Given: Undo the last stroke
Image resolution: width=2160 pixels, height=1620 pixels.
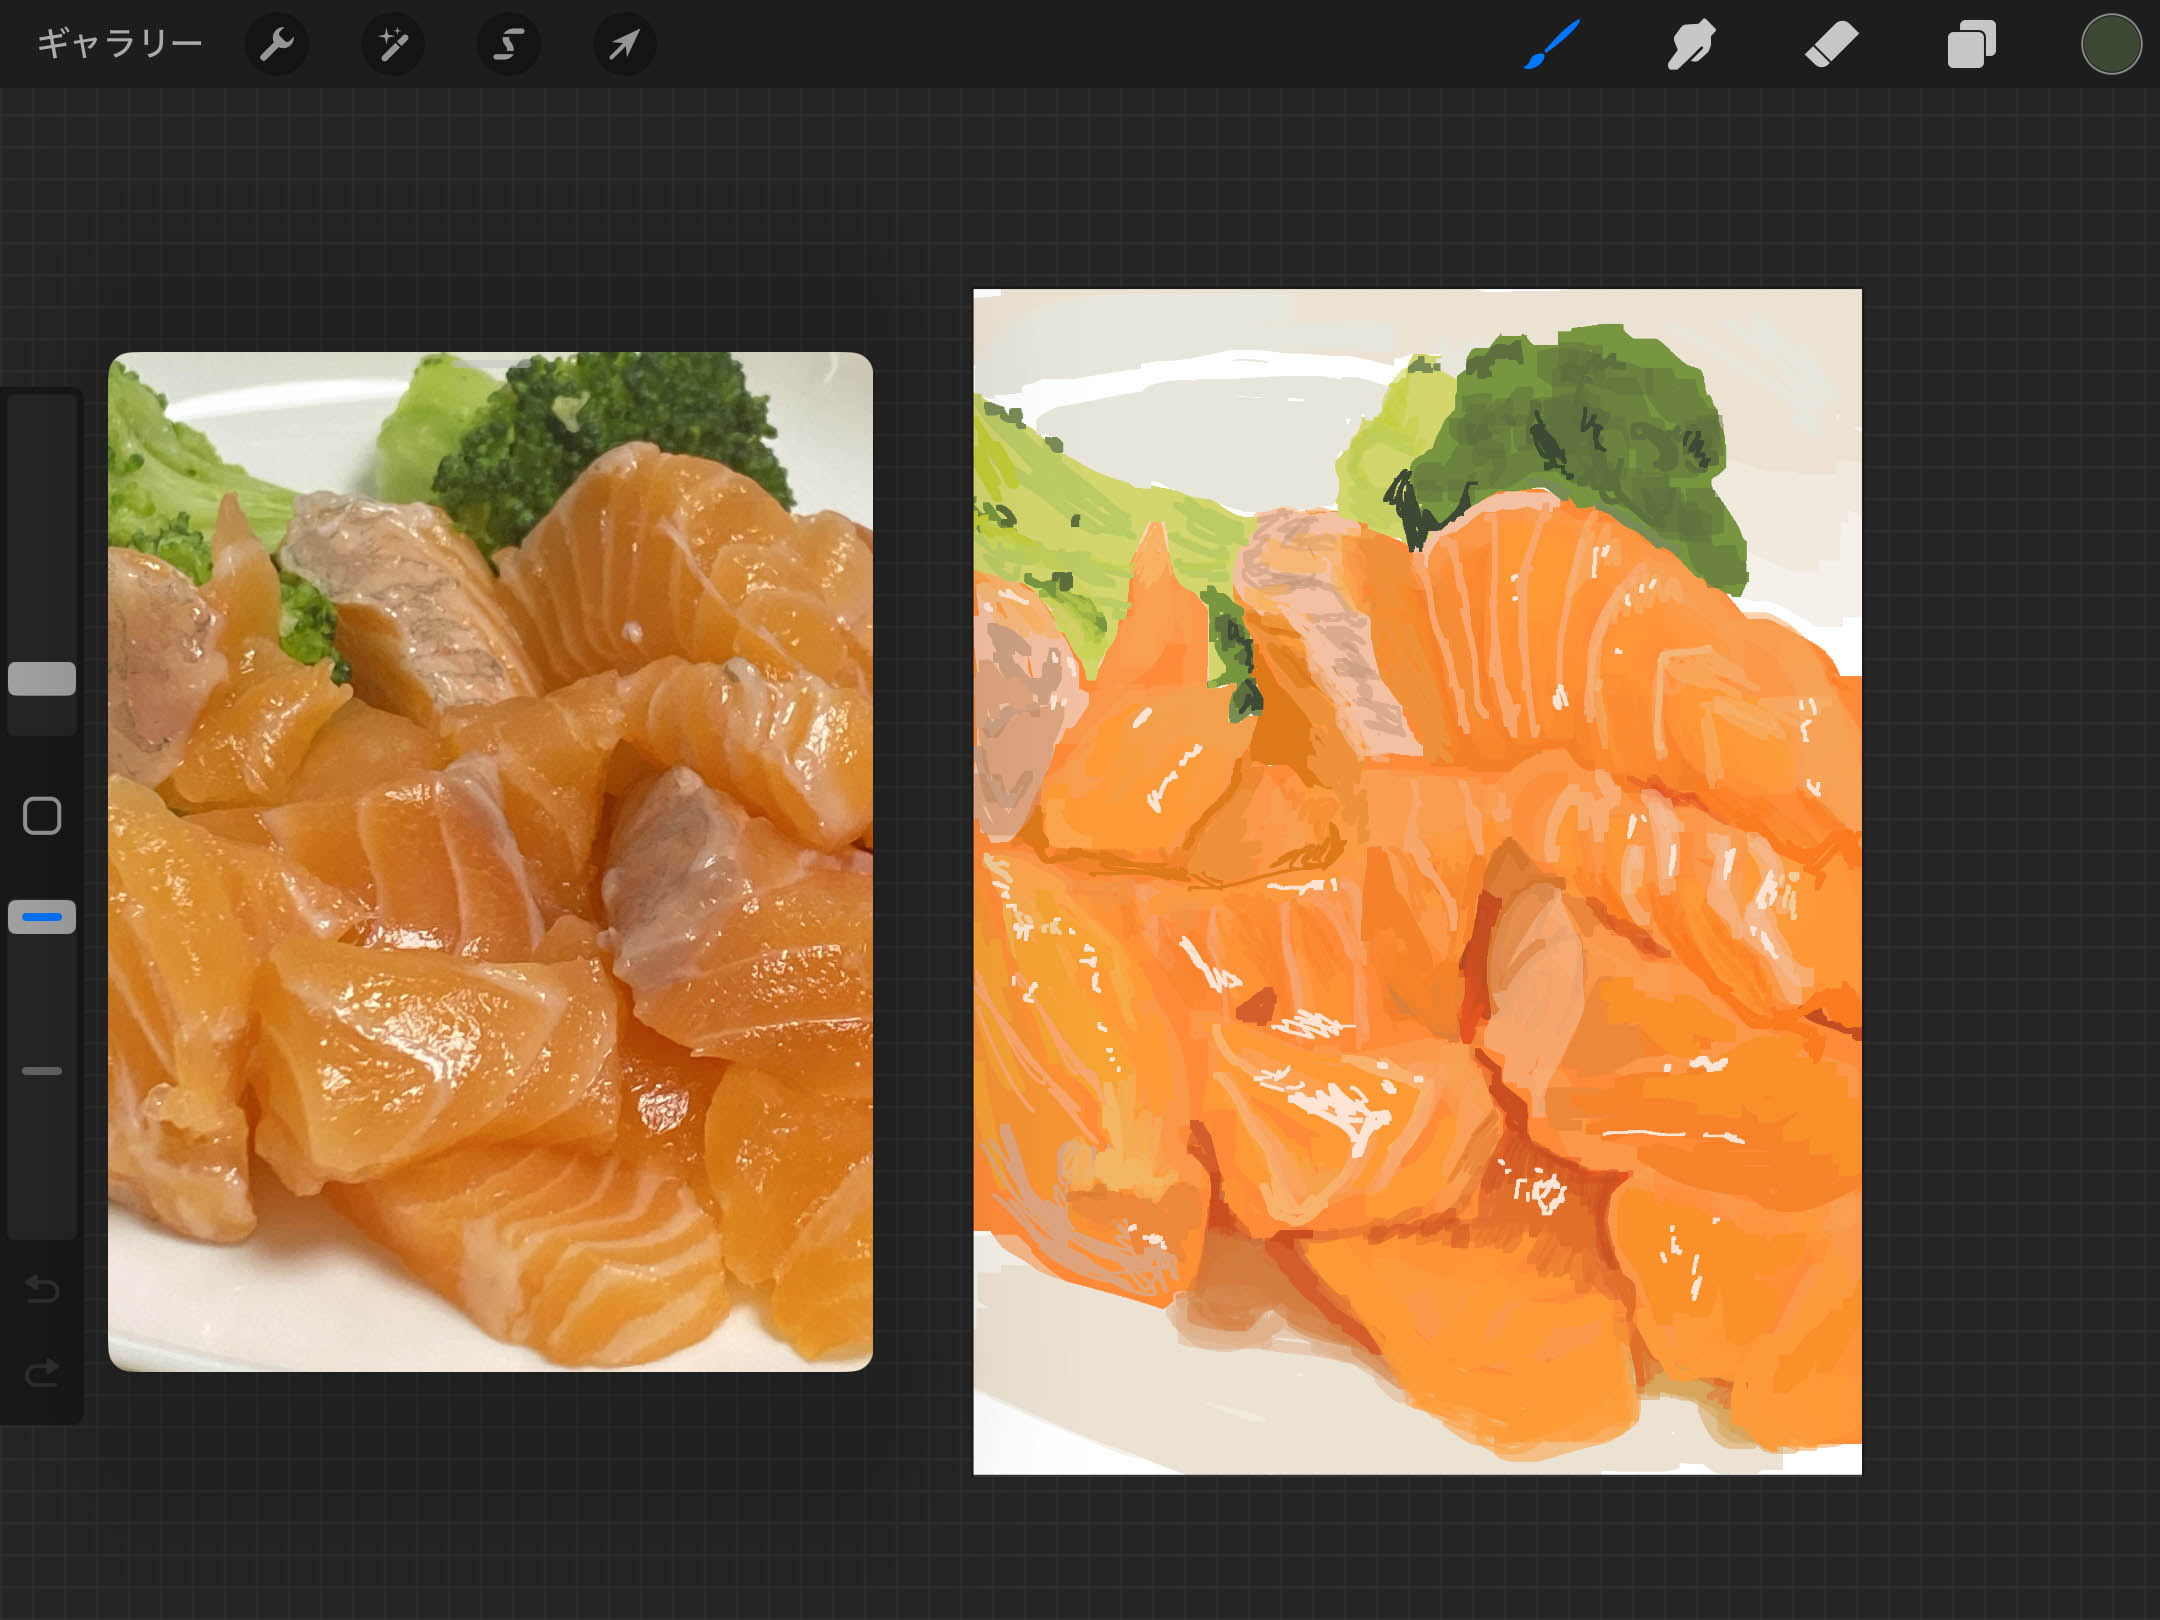Looking at the screenshot, I should coord(42,1289).
